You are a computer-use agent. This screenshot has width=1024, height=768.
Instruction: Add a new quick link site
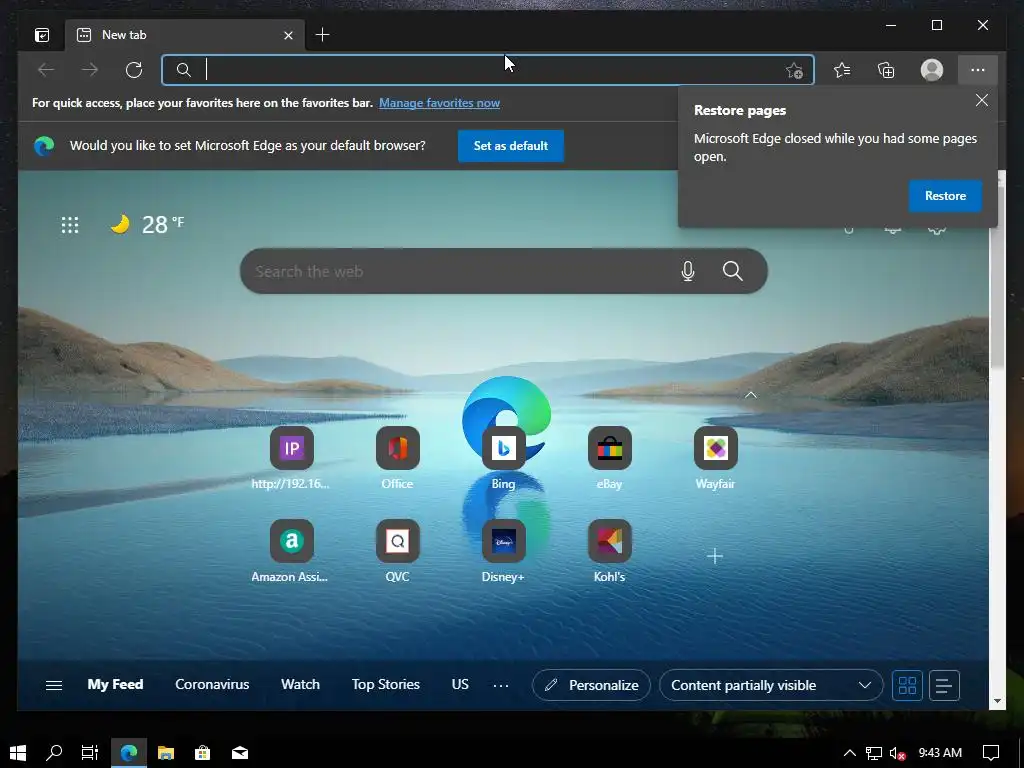pos(715,556)
